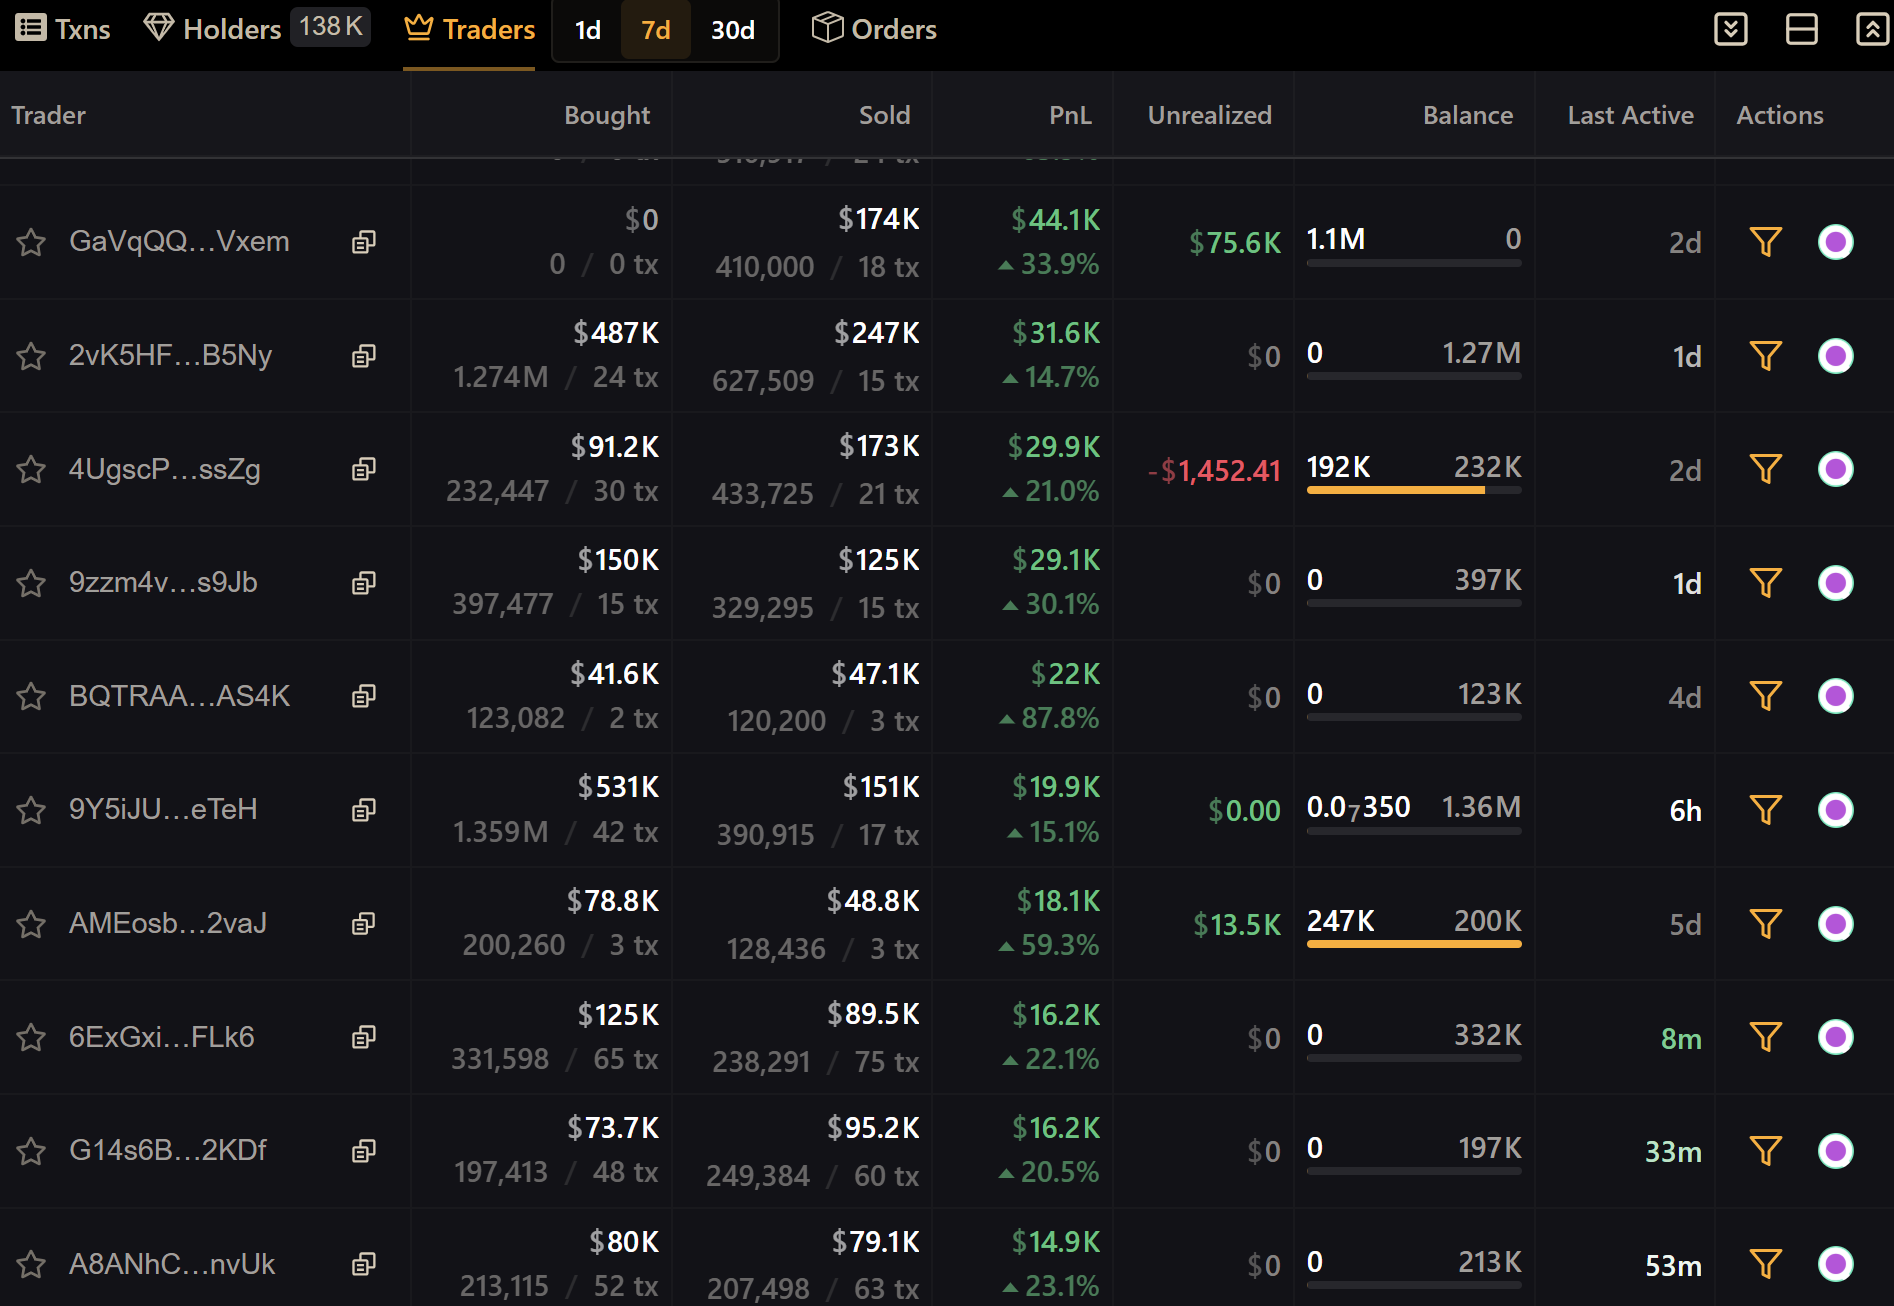Favorite trader 9Y5iJU...eTeH with star
This screenshot has width=1894, height=1306.
31,810
